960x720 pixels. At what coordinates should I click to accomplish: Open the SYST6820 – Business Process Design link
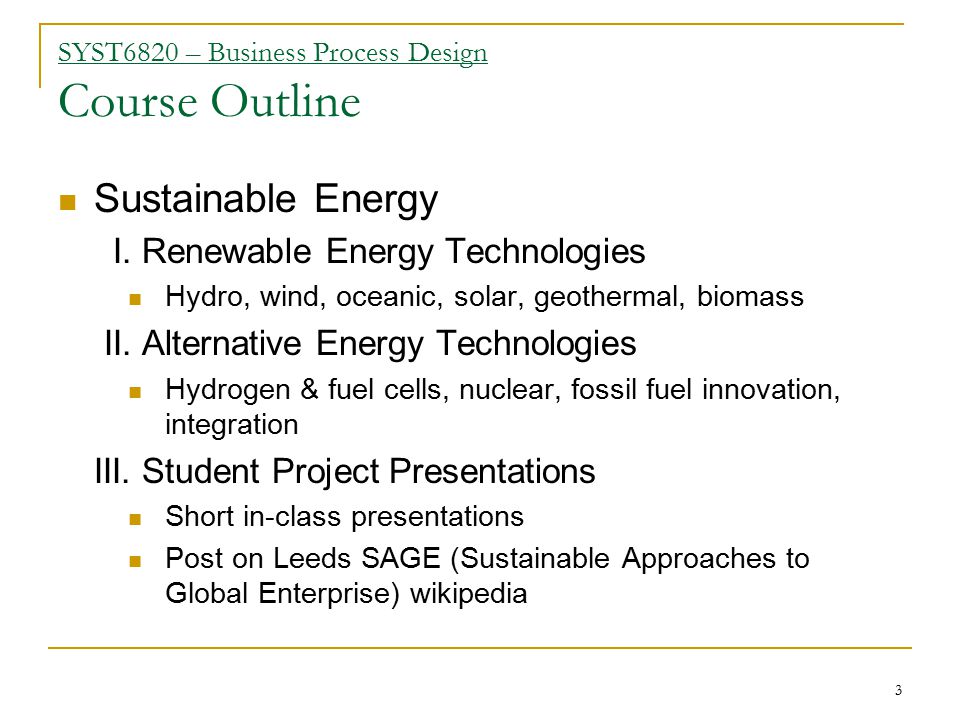272,53
